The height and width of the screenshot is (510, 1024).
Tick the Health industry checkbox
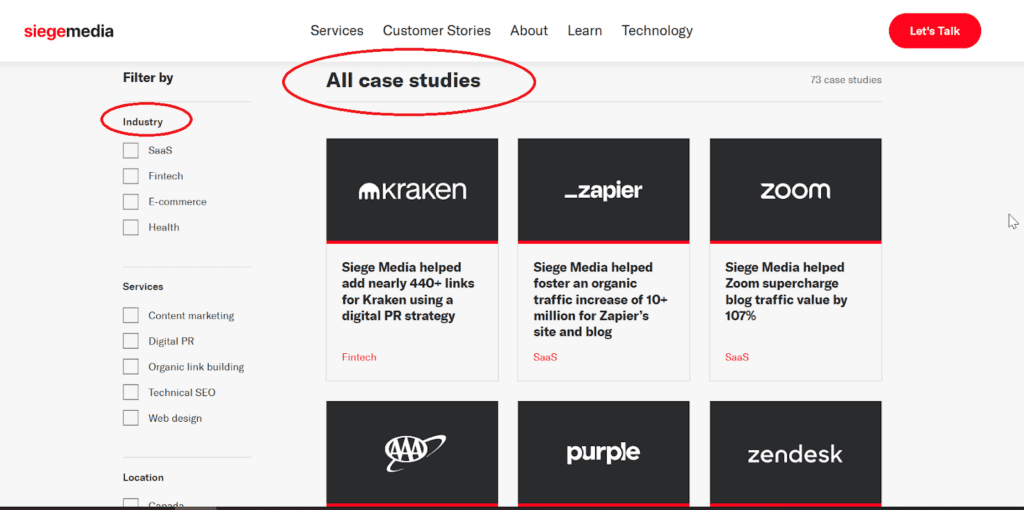(x=131, y=227)
